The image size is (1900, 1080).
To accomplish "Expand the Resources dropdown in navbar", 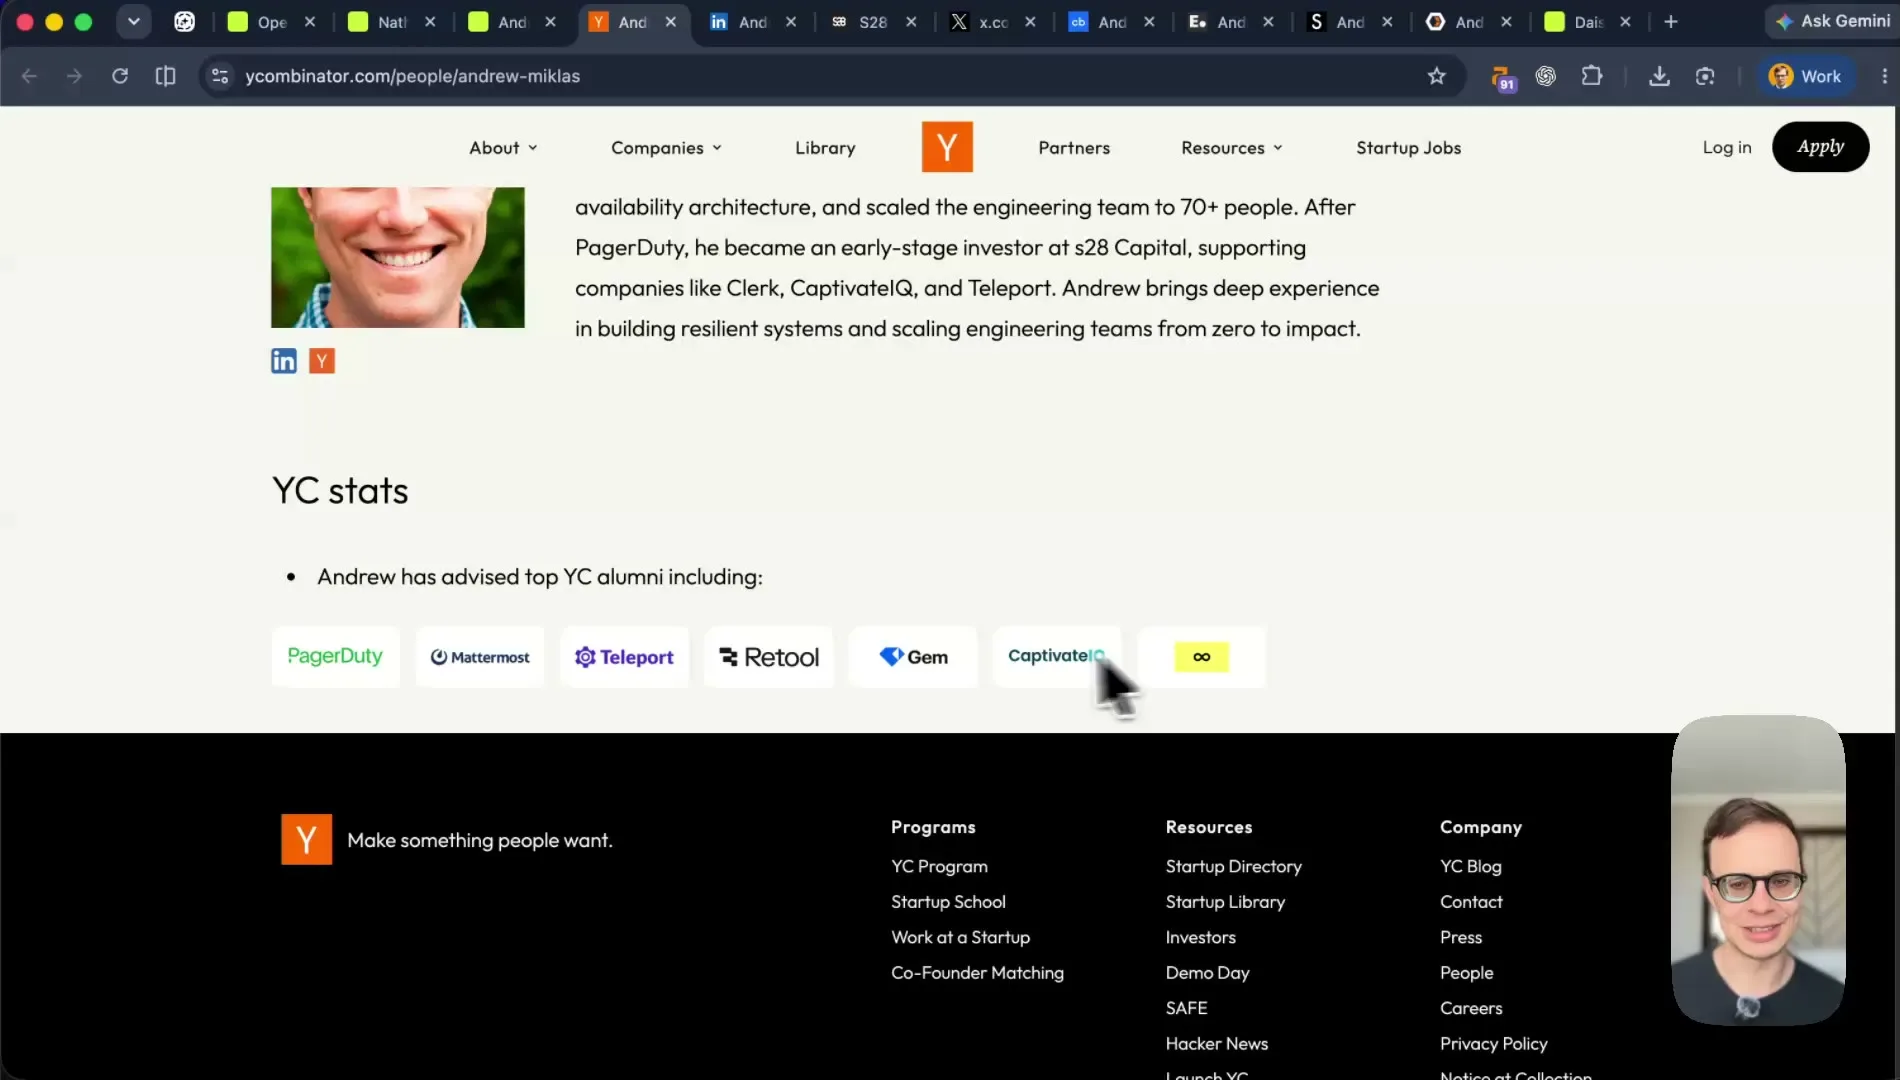I will click(x=1231, y=148).
